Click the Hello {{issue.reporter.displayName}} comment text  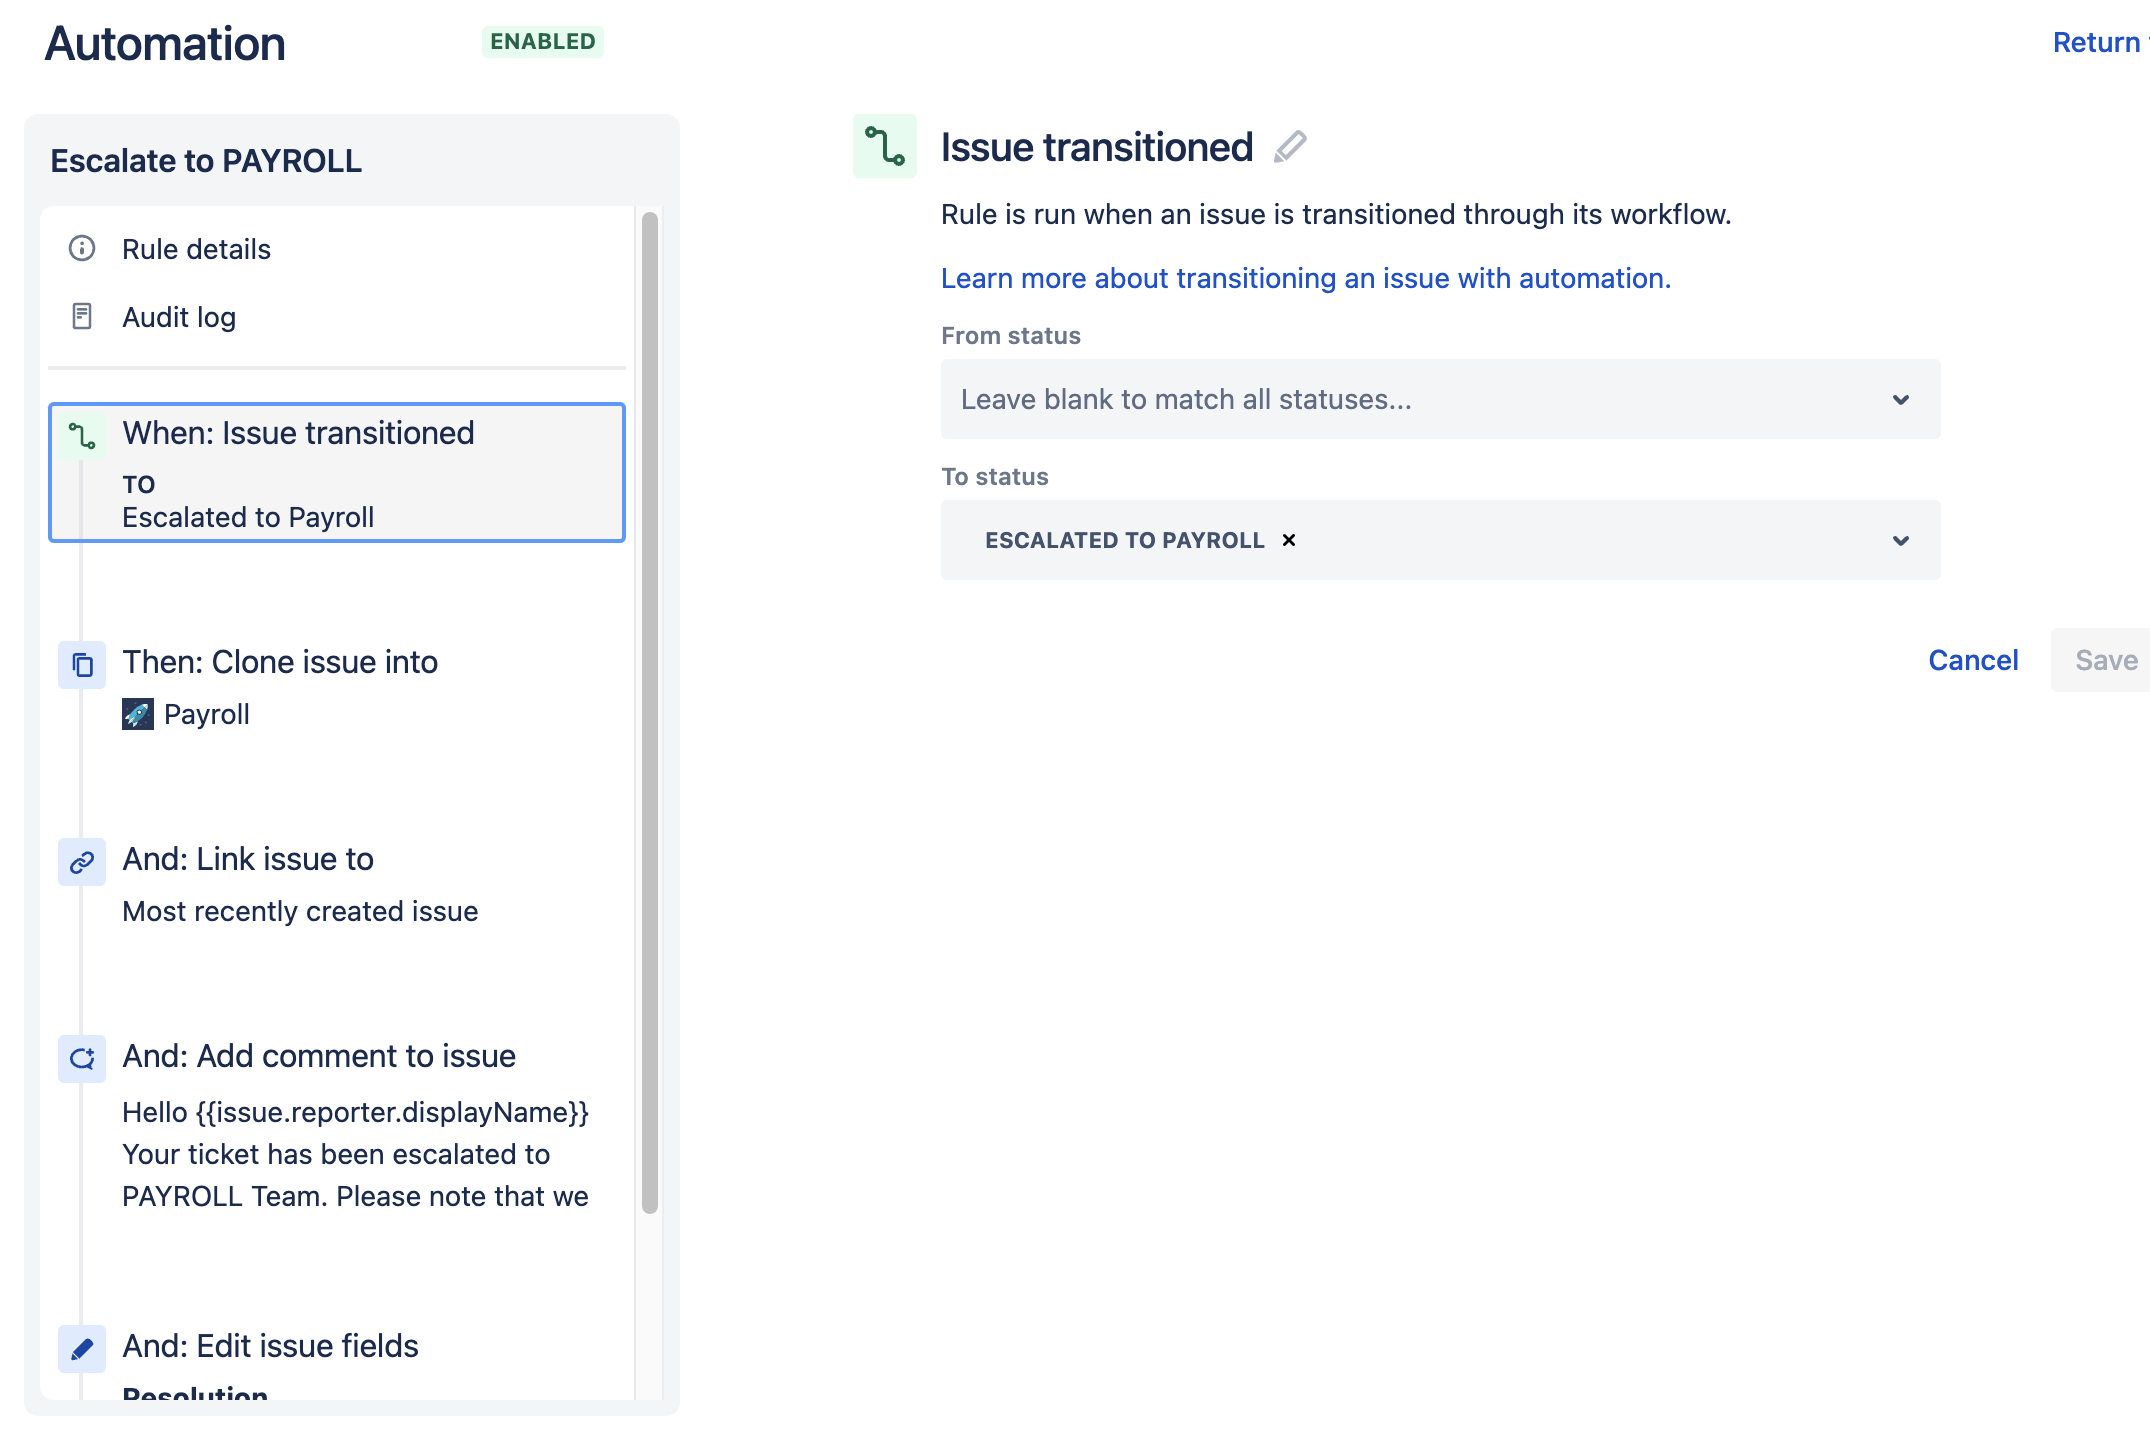click(x=356, y=1112)
